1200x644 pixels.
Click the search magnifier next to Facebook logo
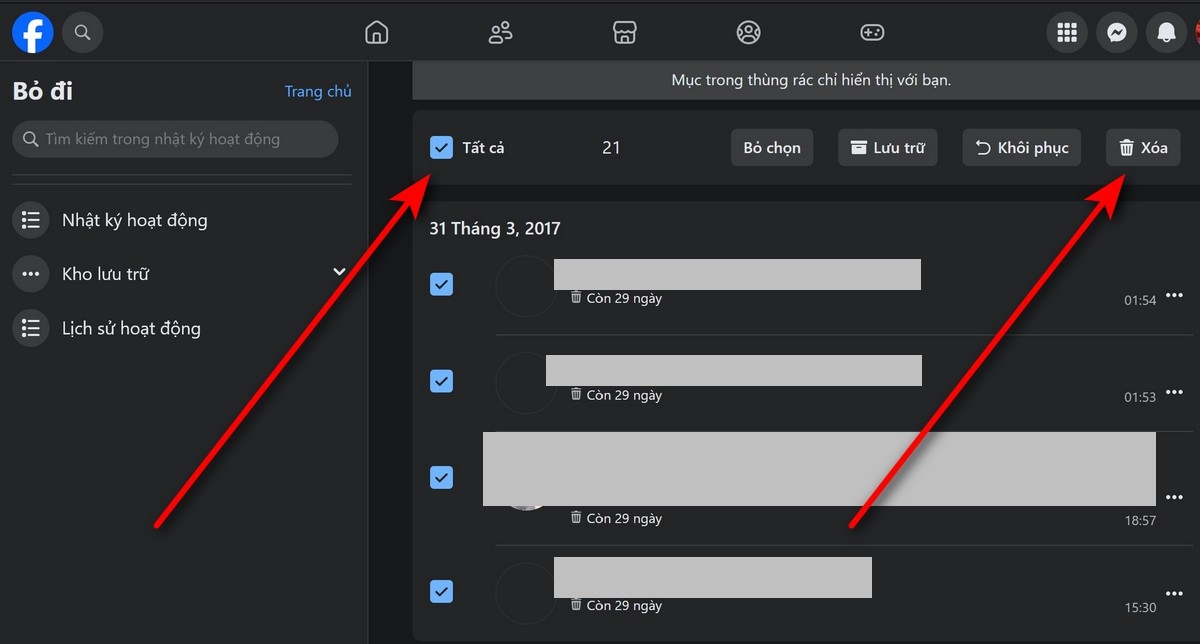(x=83, y=33)
